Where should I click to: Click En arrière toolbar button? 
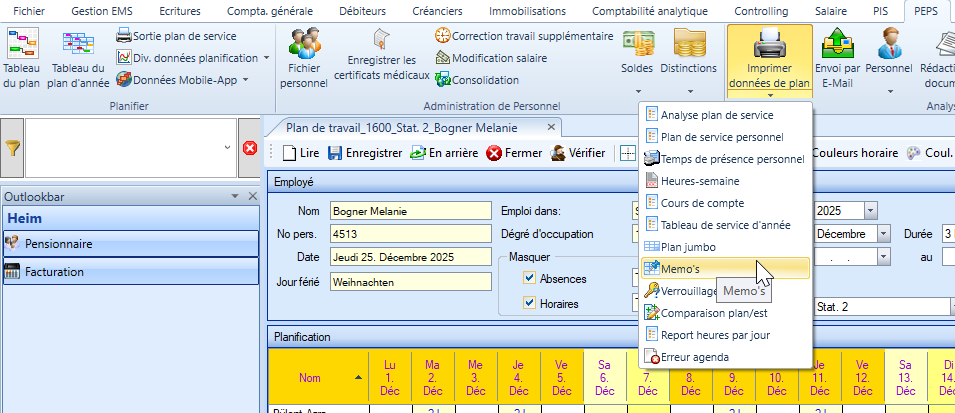click(444, 154)
